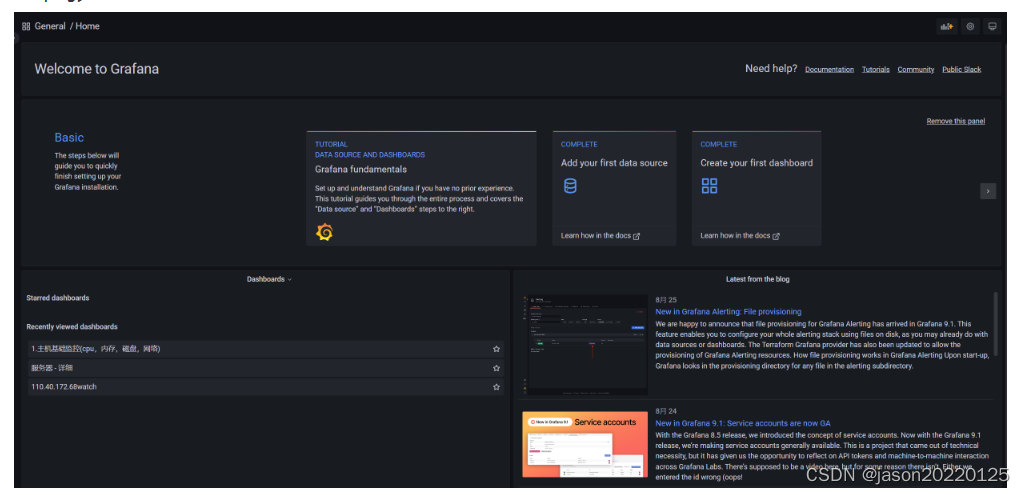Click General in the breadcrumb
1025x495 pixels.
(x=50, y=27)
